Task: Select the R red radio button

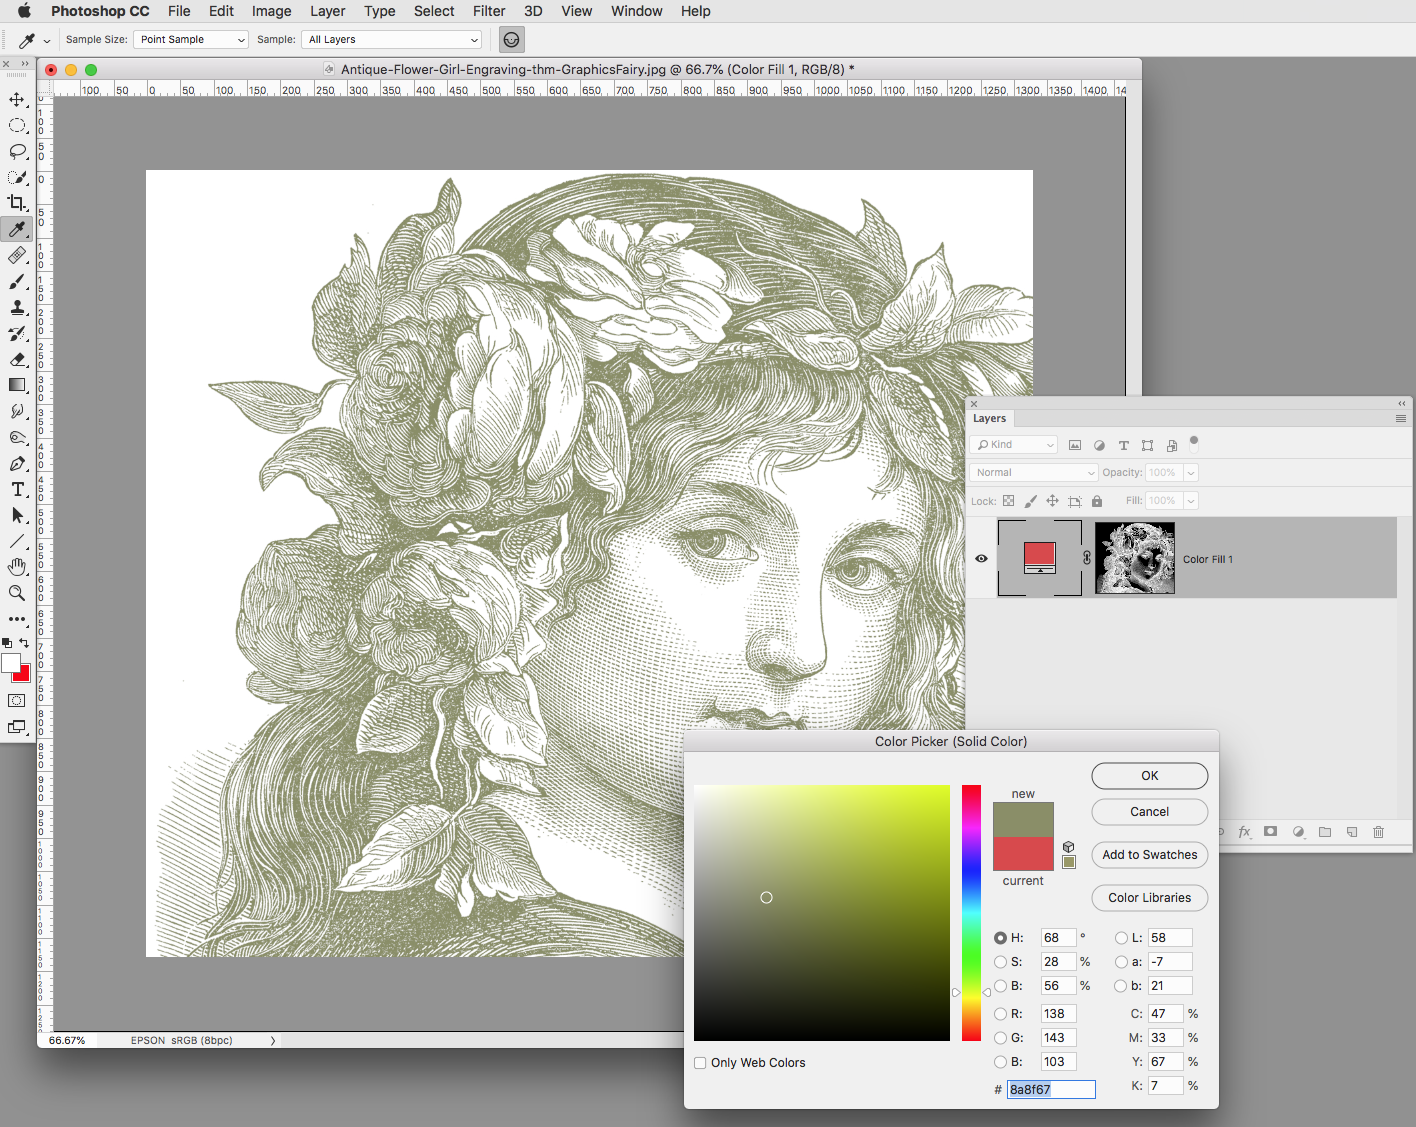Action: point(1000,1014)
